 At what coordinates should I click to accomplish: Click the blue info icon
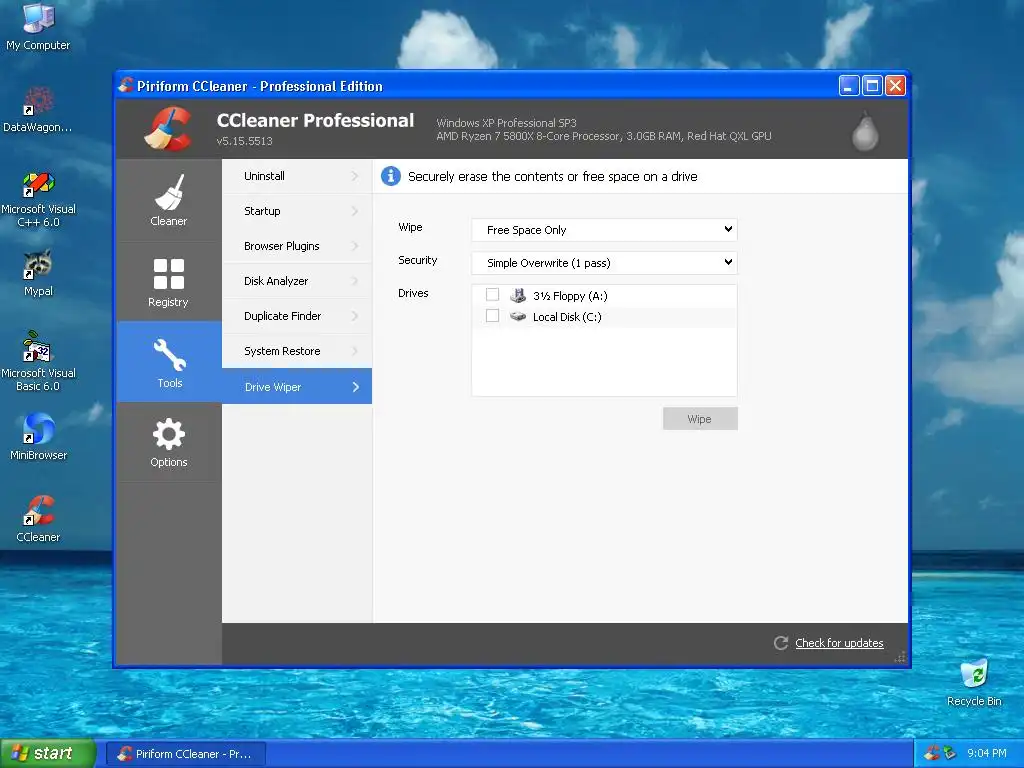point(391,176)
